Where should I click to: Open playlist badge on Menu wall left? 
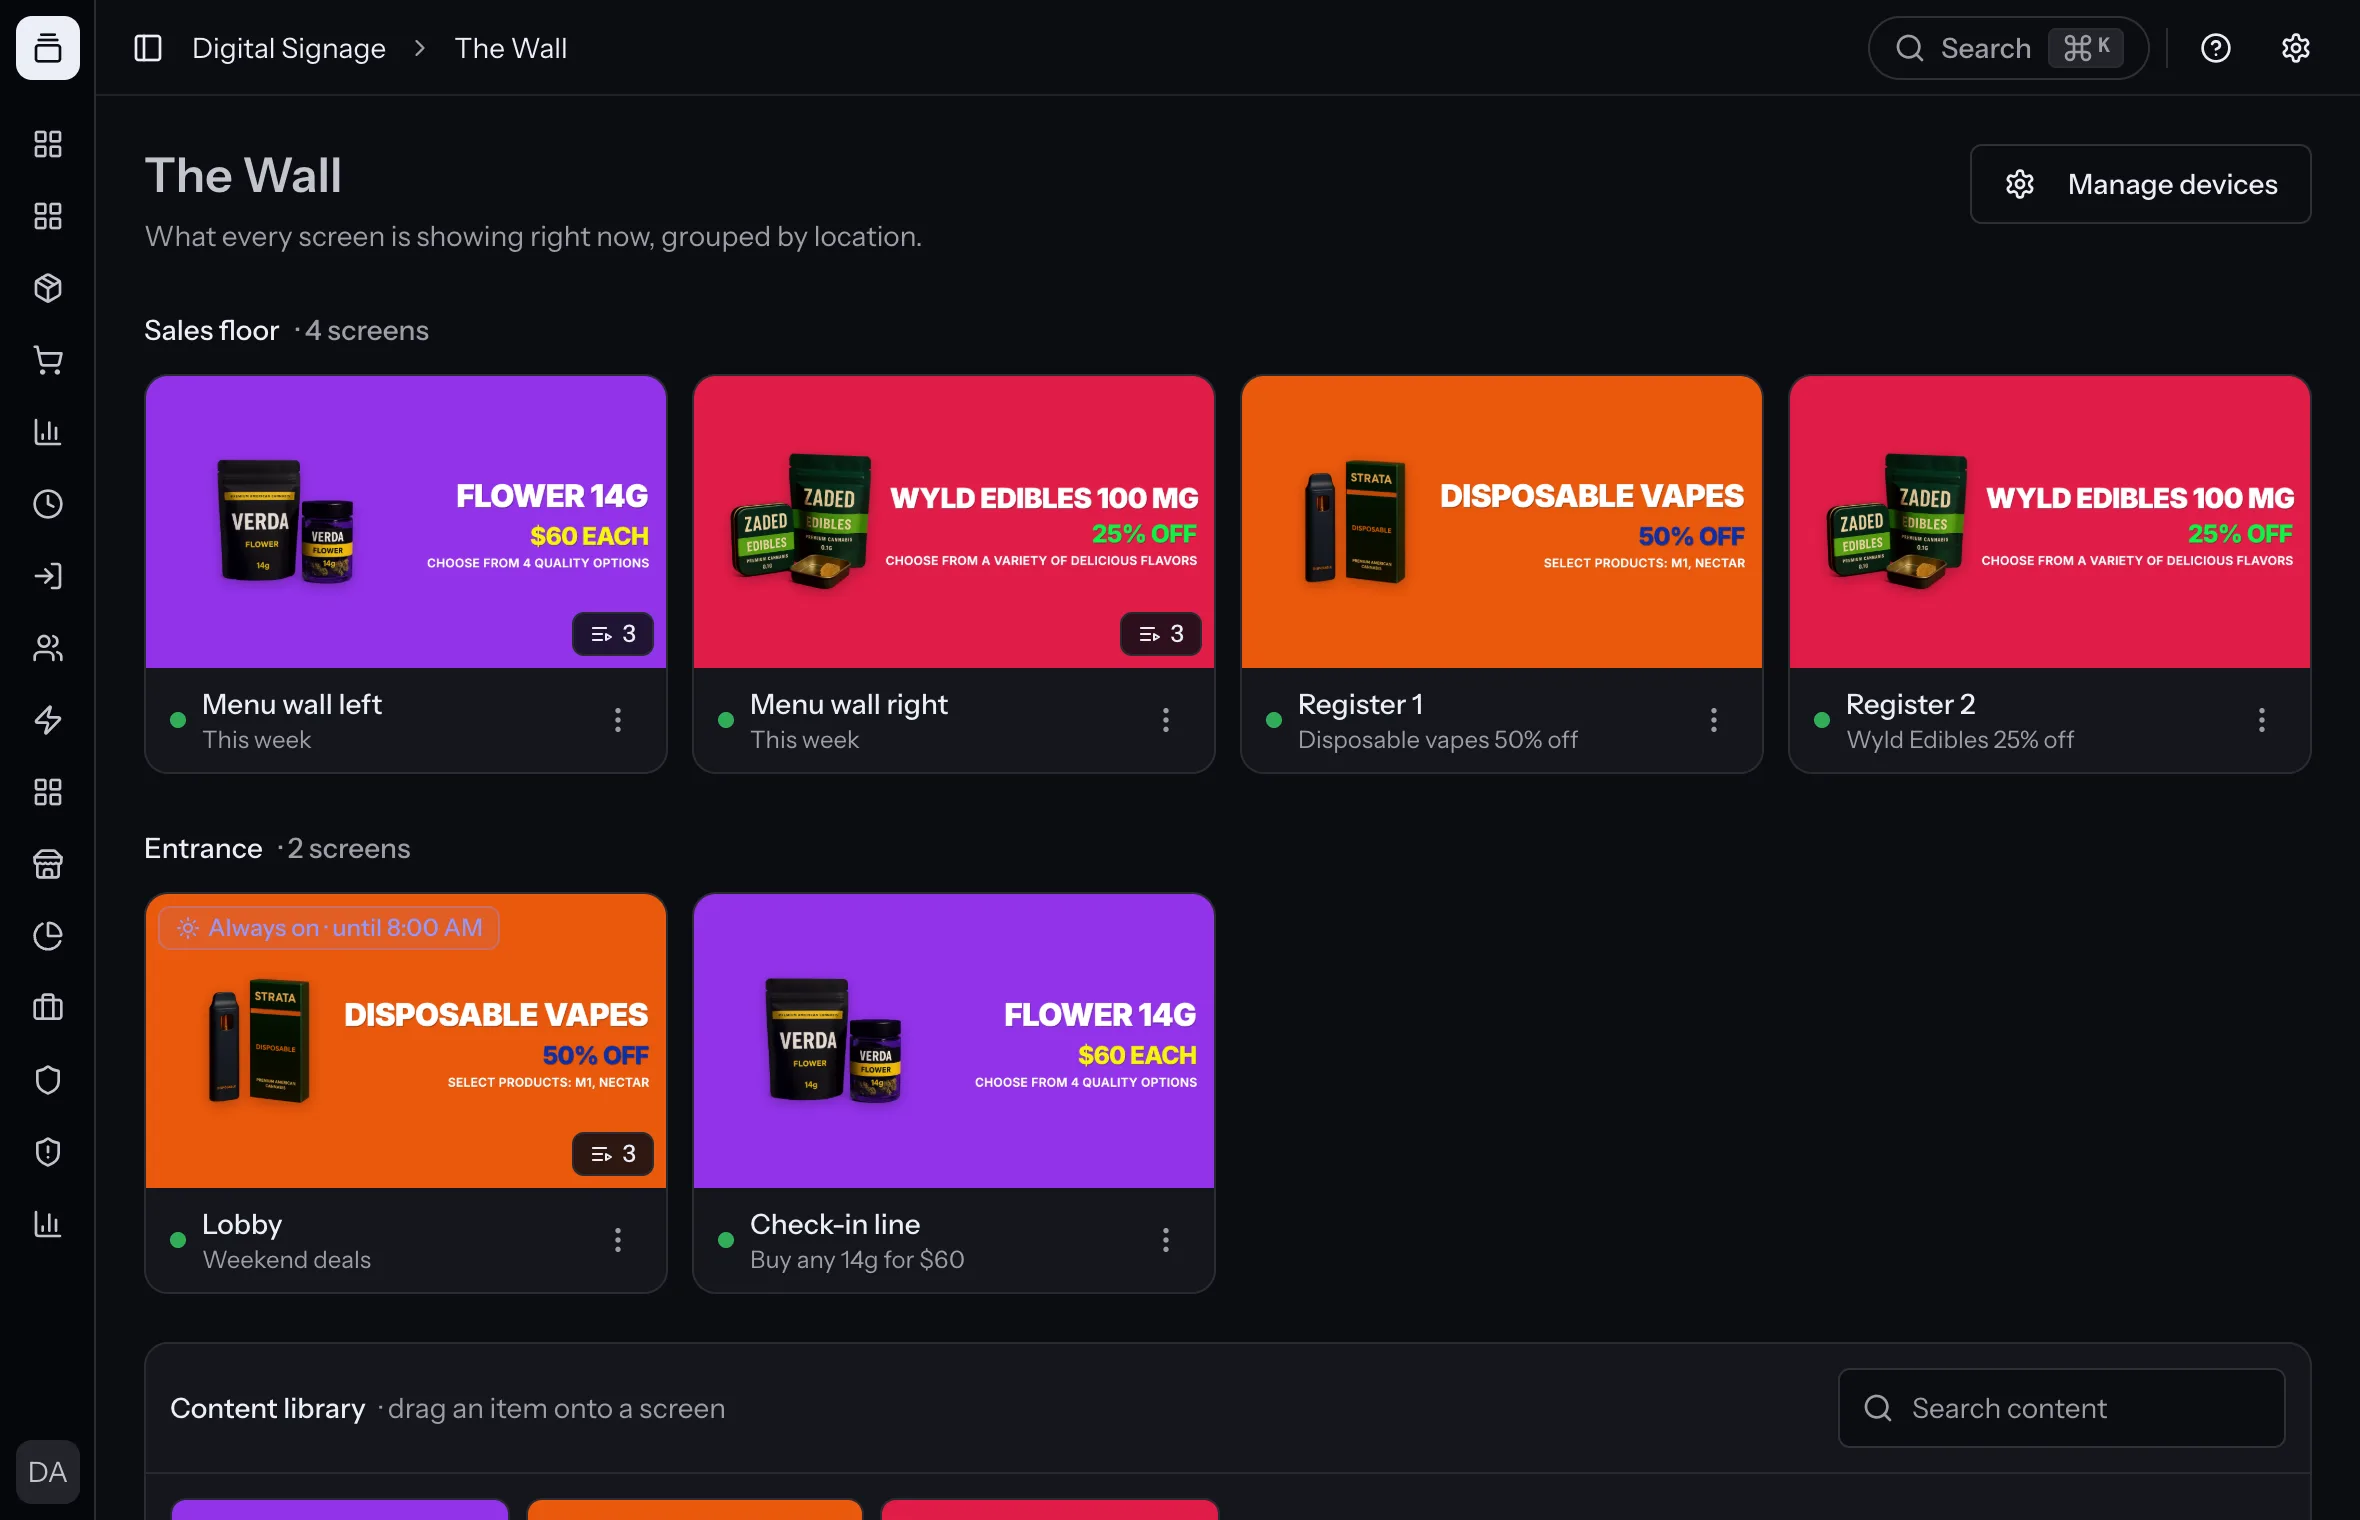(x=613, y=634)
